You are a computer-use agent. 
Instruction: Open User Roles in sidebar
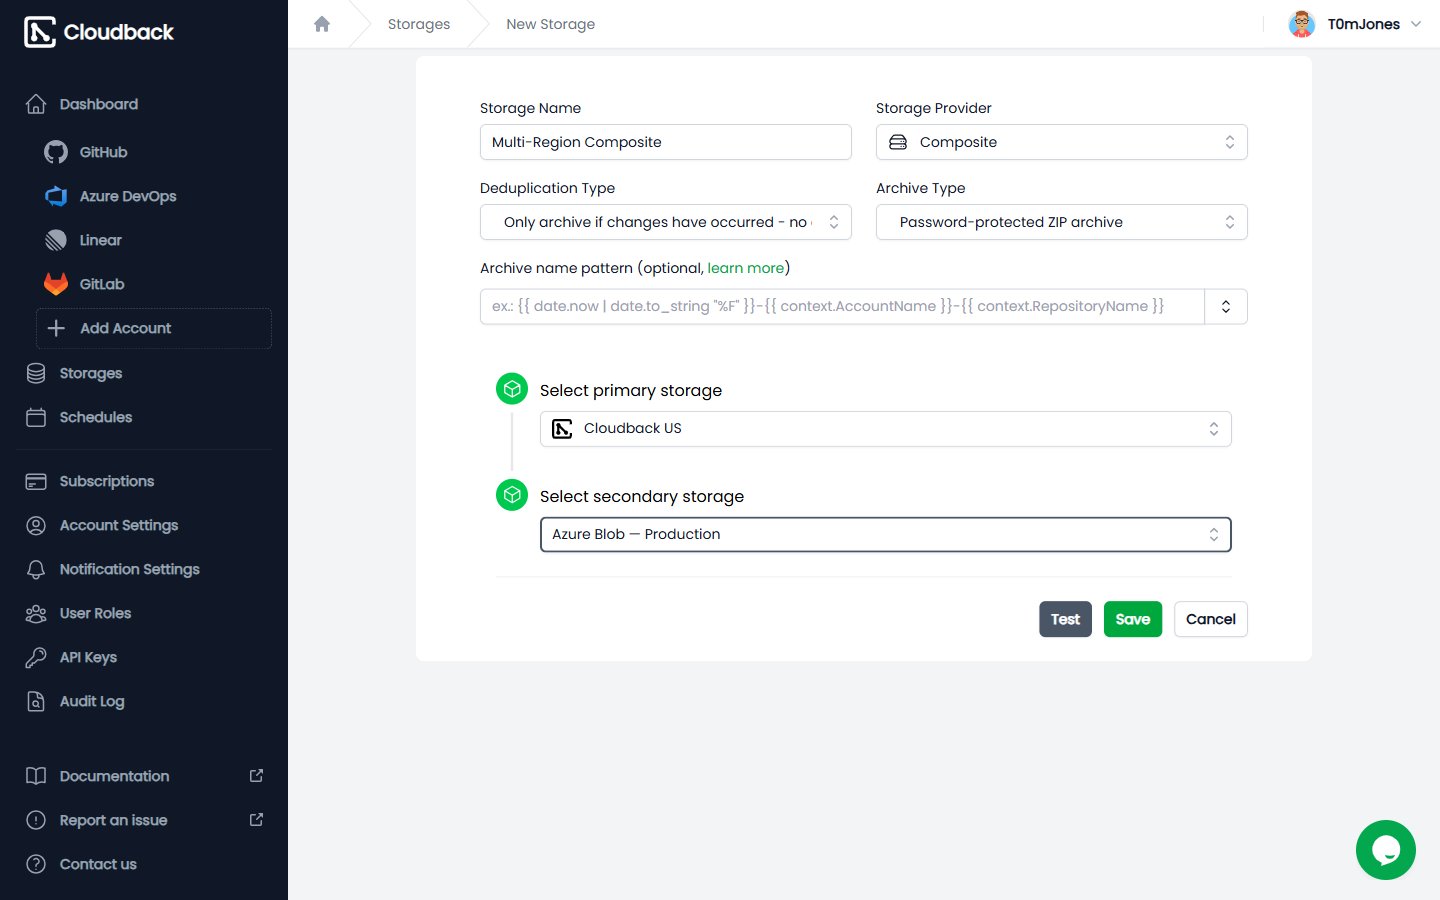(144, 613)
